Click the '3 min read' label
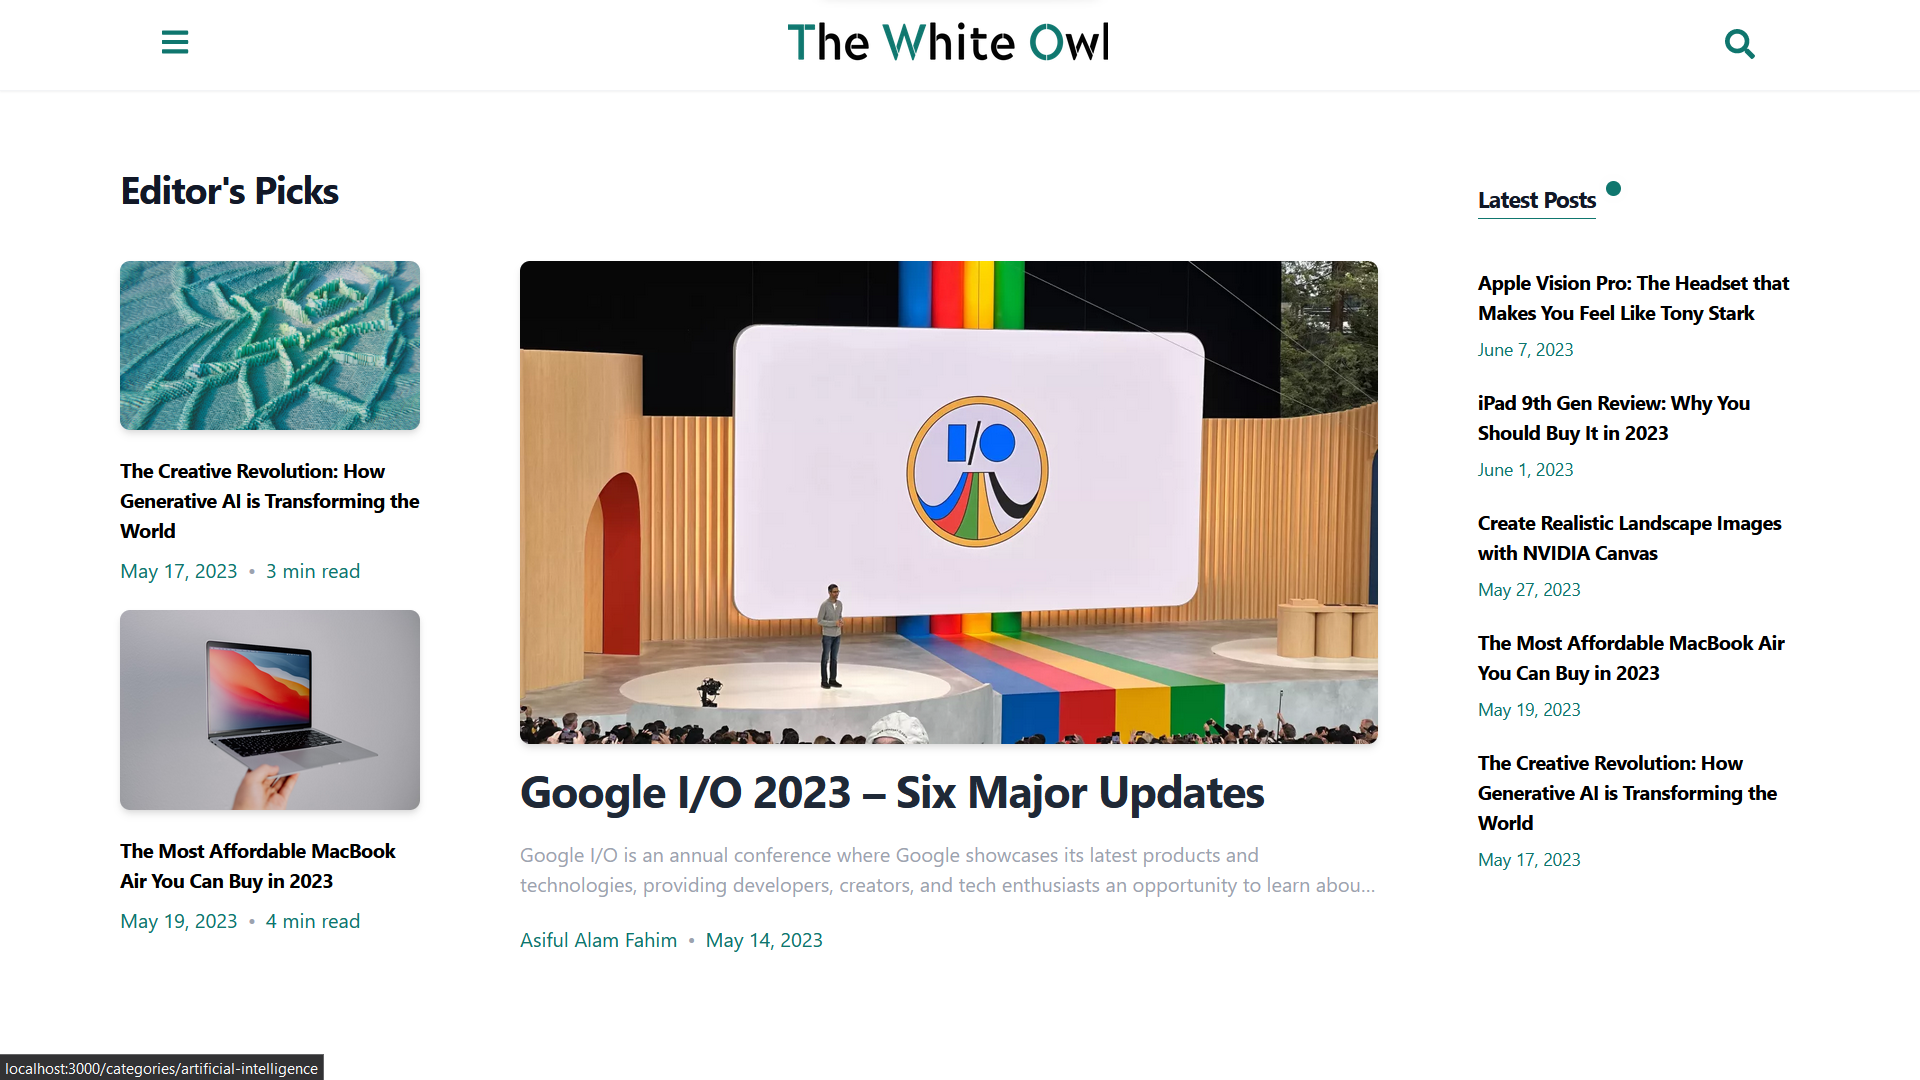Screen dimensions: 1920x1080 (313, 571)
